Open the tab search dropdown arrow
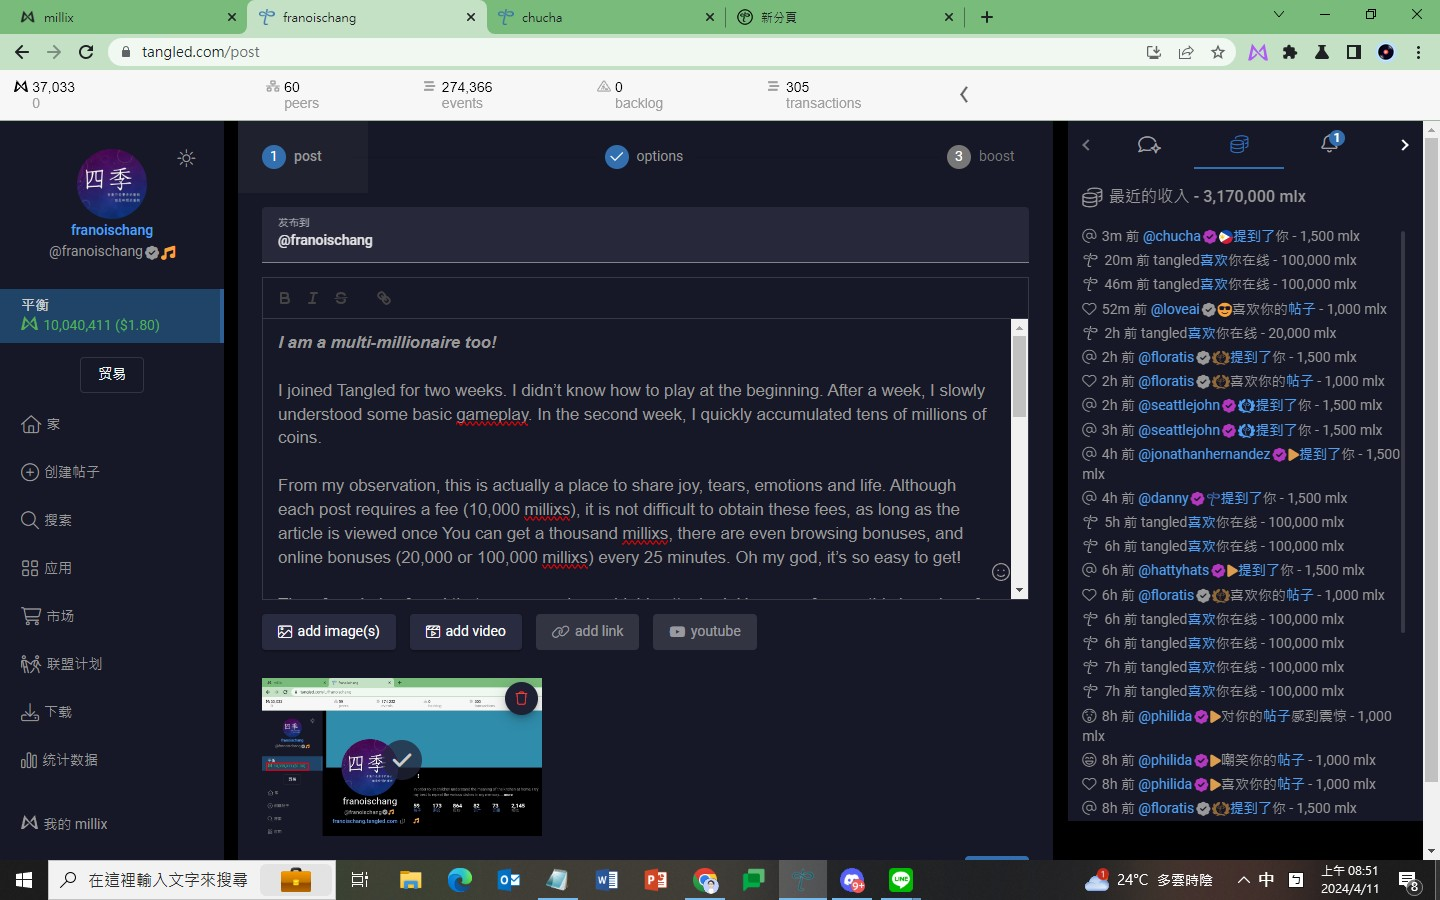 [x=1278, y=15]
